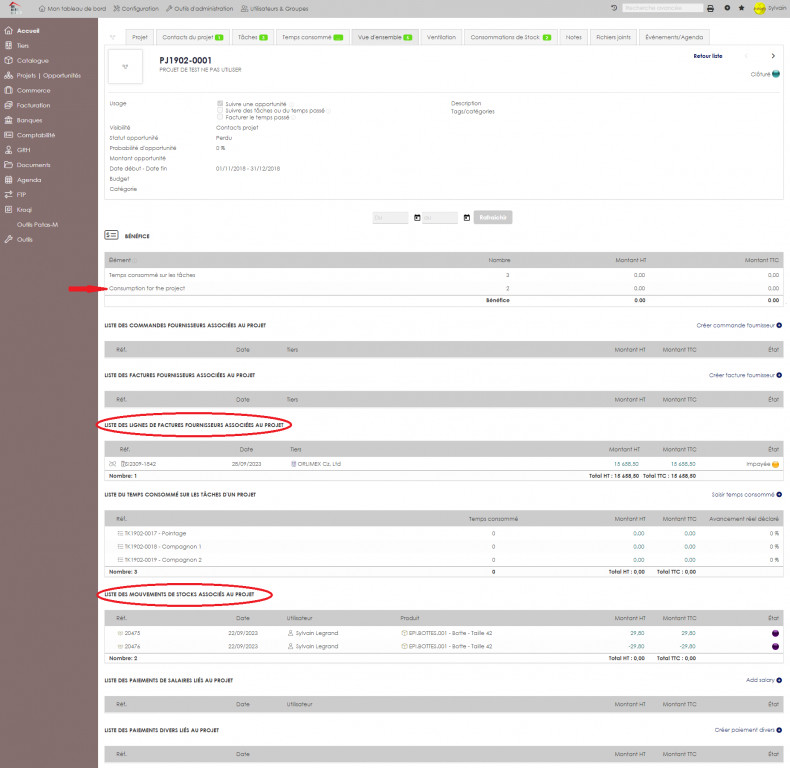Screen dimensions: 790x768
Task: Open the Accueil home icon in sidebar
Action: (8, 31)
